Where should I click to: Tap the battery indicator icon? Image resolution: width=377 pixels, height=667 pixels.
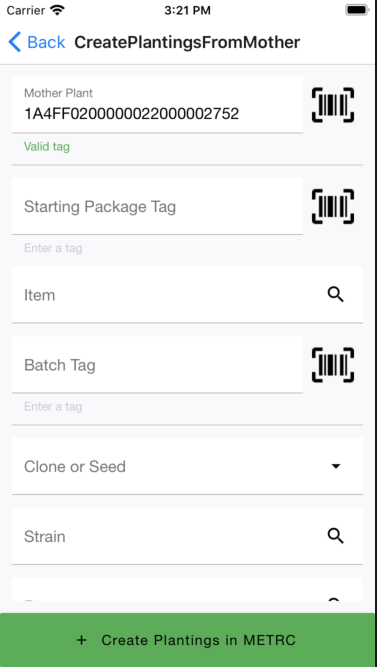tap(357, 10)
